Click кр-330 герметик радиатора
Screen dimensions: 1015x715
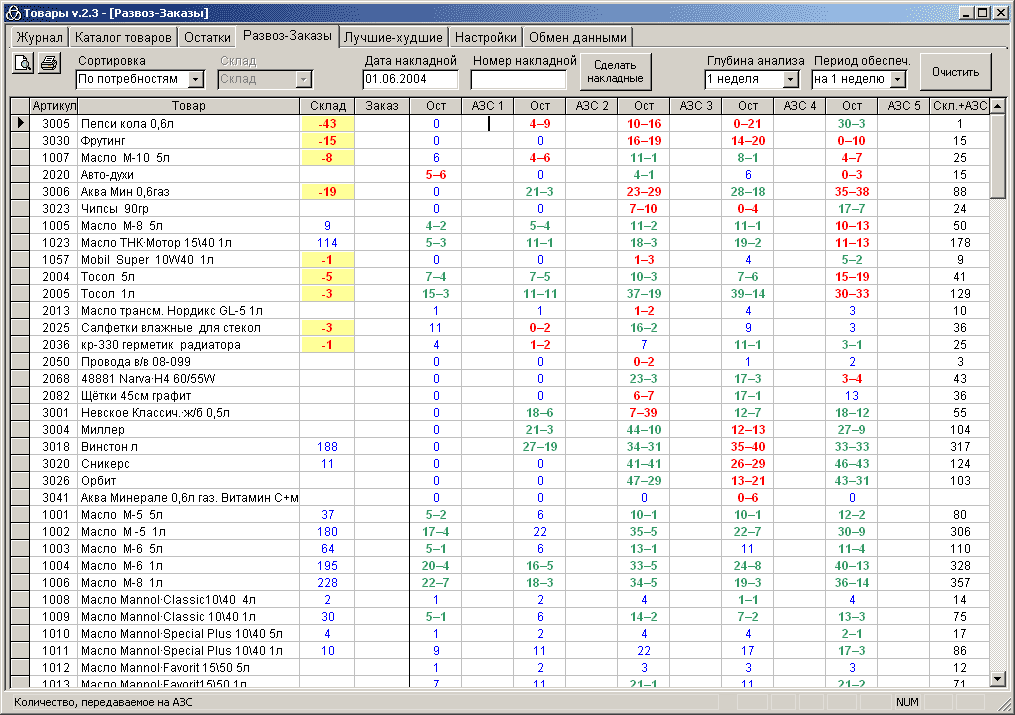pyautogui.click(x=161, y=345)
